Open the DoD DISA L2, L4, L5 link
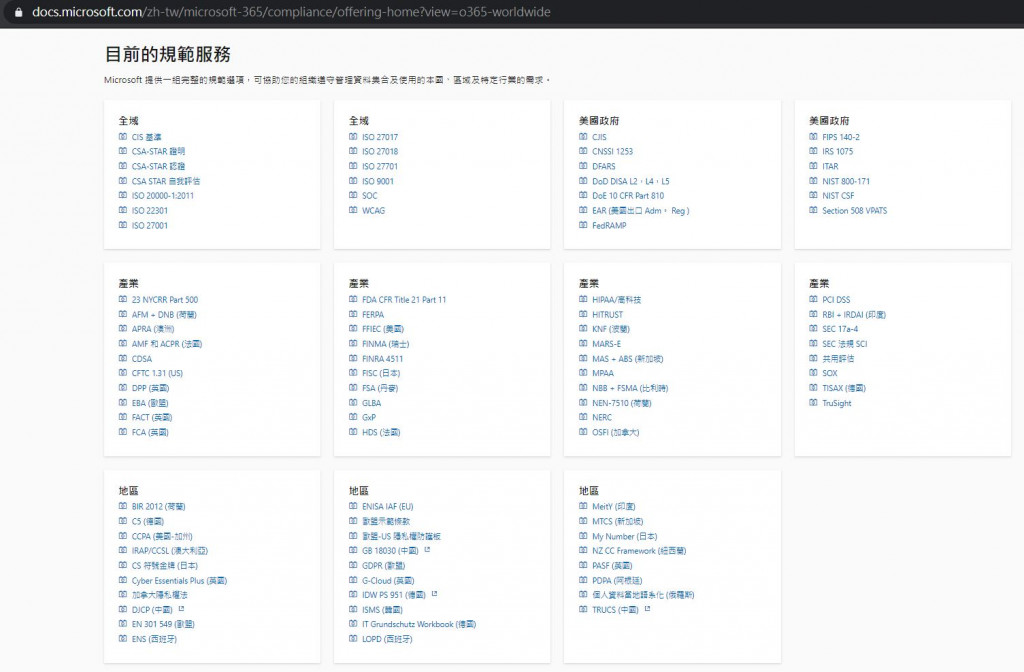The width and height of the screenshot is (1024, 672). tap(631, 182)
